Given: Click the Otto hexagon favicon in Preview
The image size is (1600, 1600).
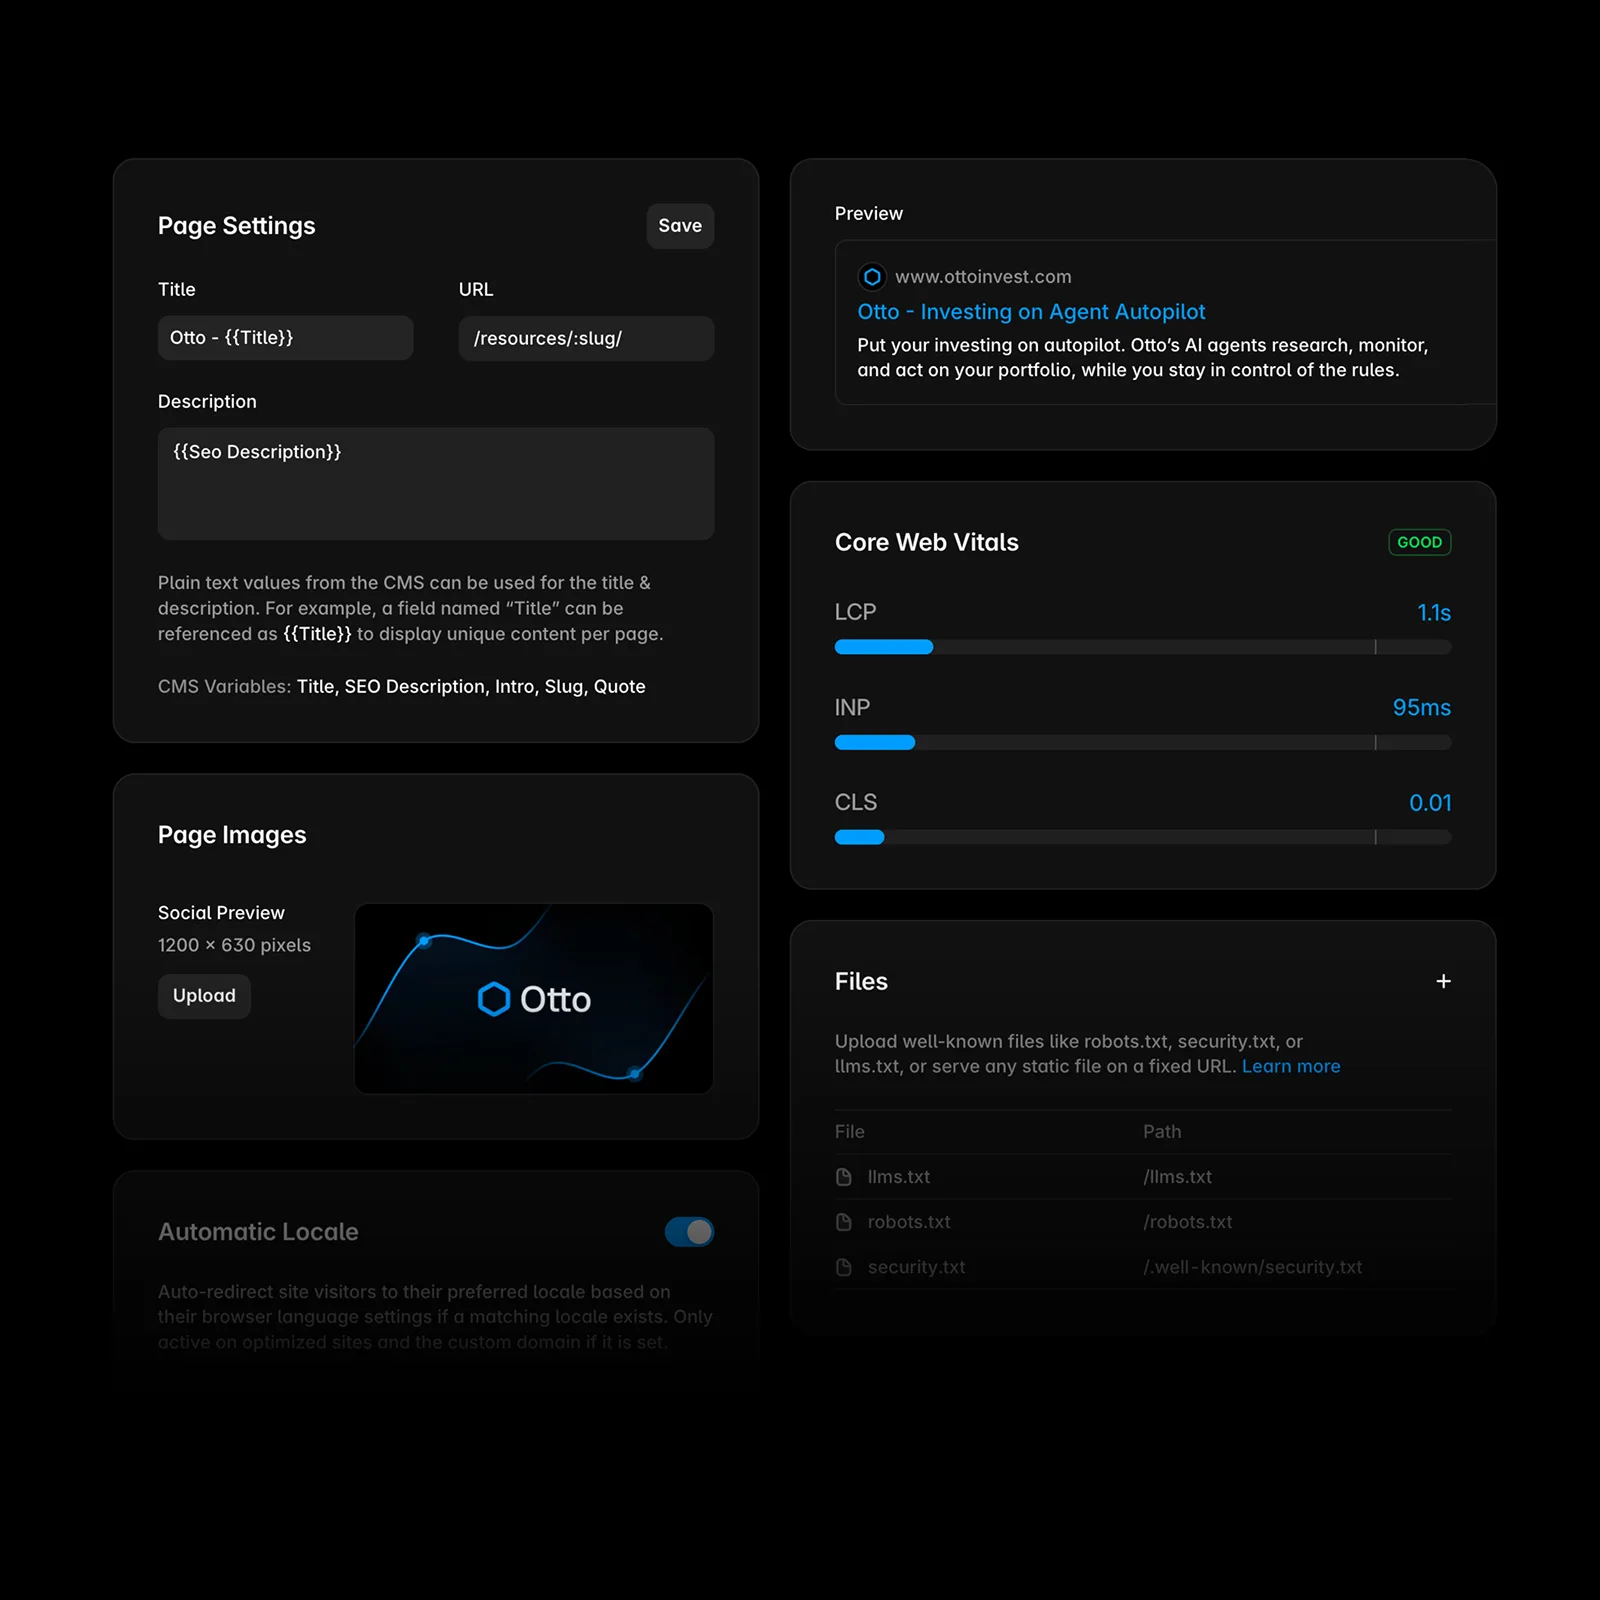Looking at the screenshot, I should tap(872, 277).
